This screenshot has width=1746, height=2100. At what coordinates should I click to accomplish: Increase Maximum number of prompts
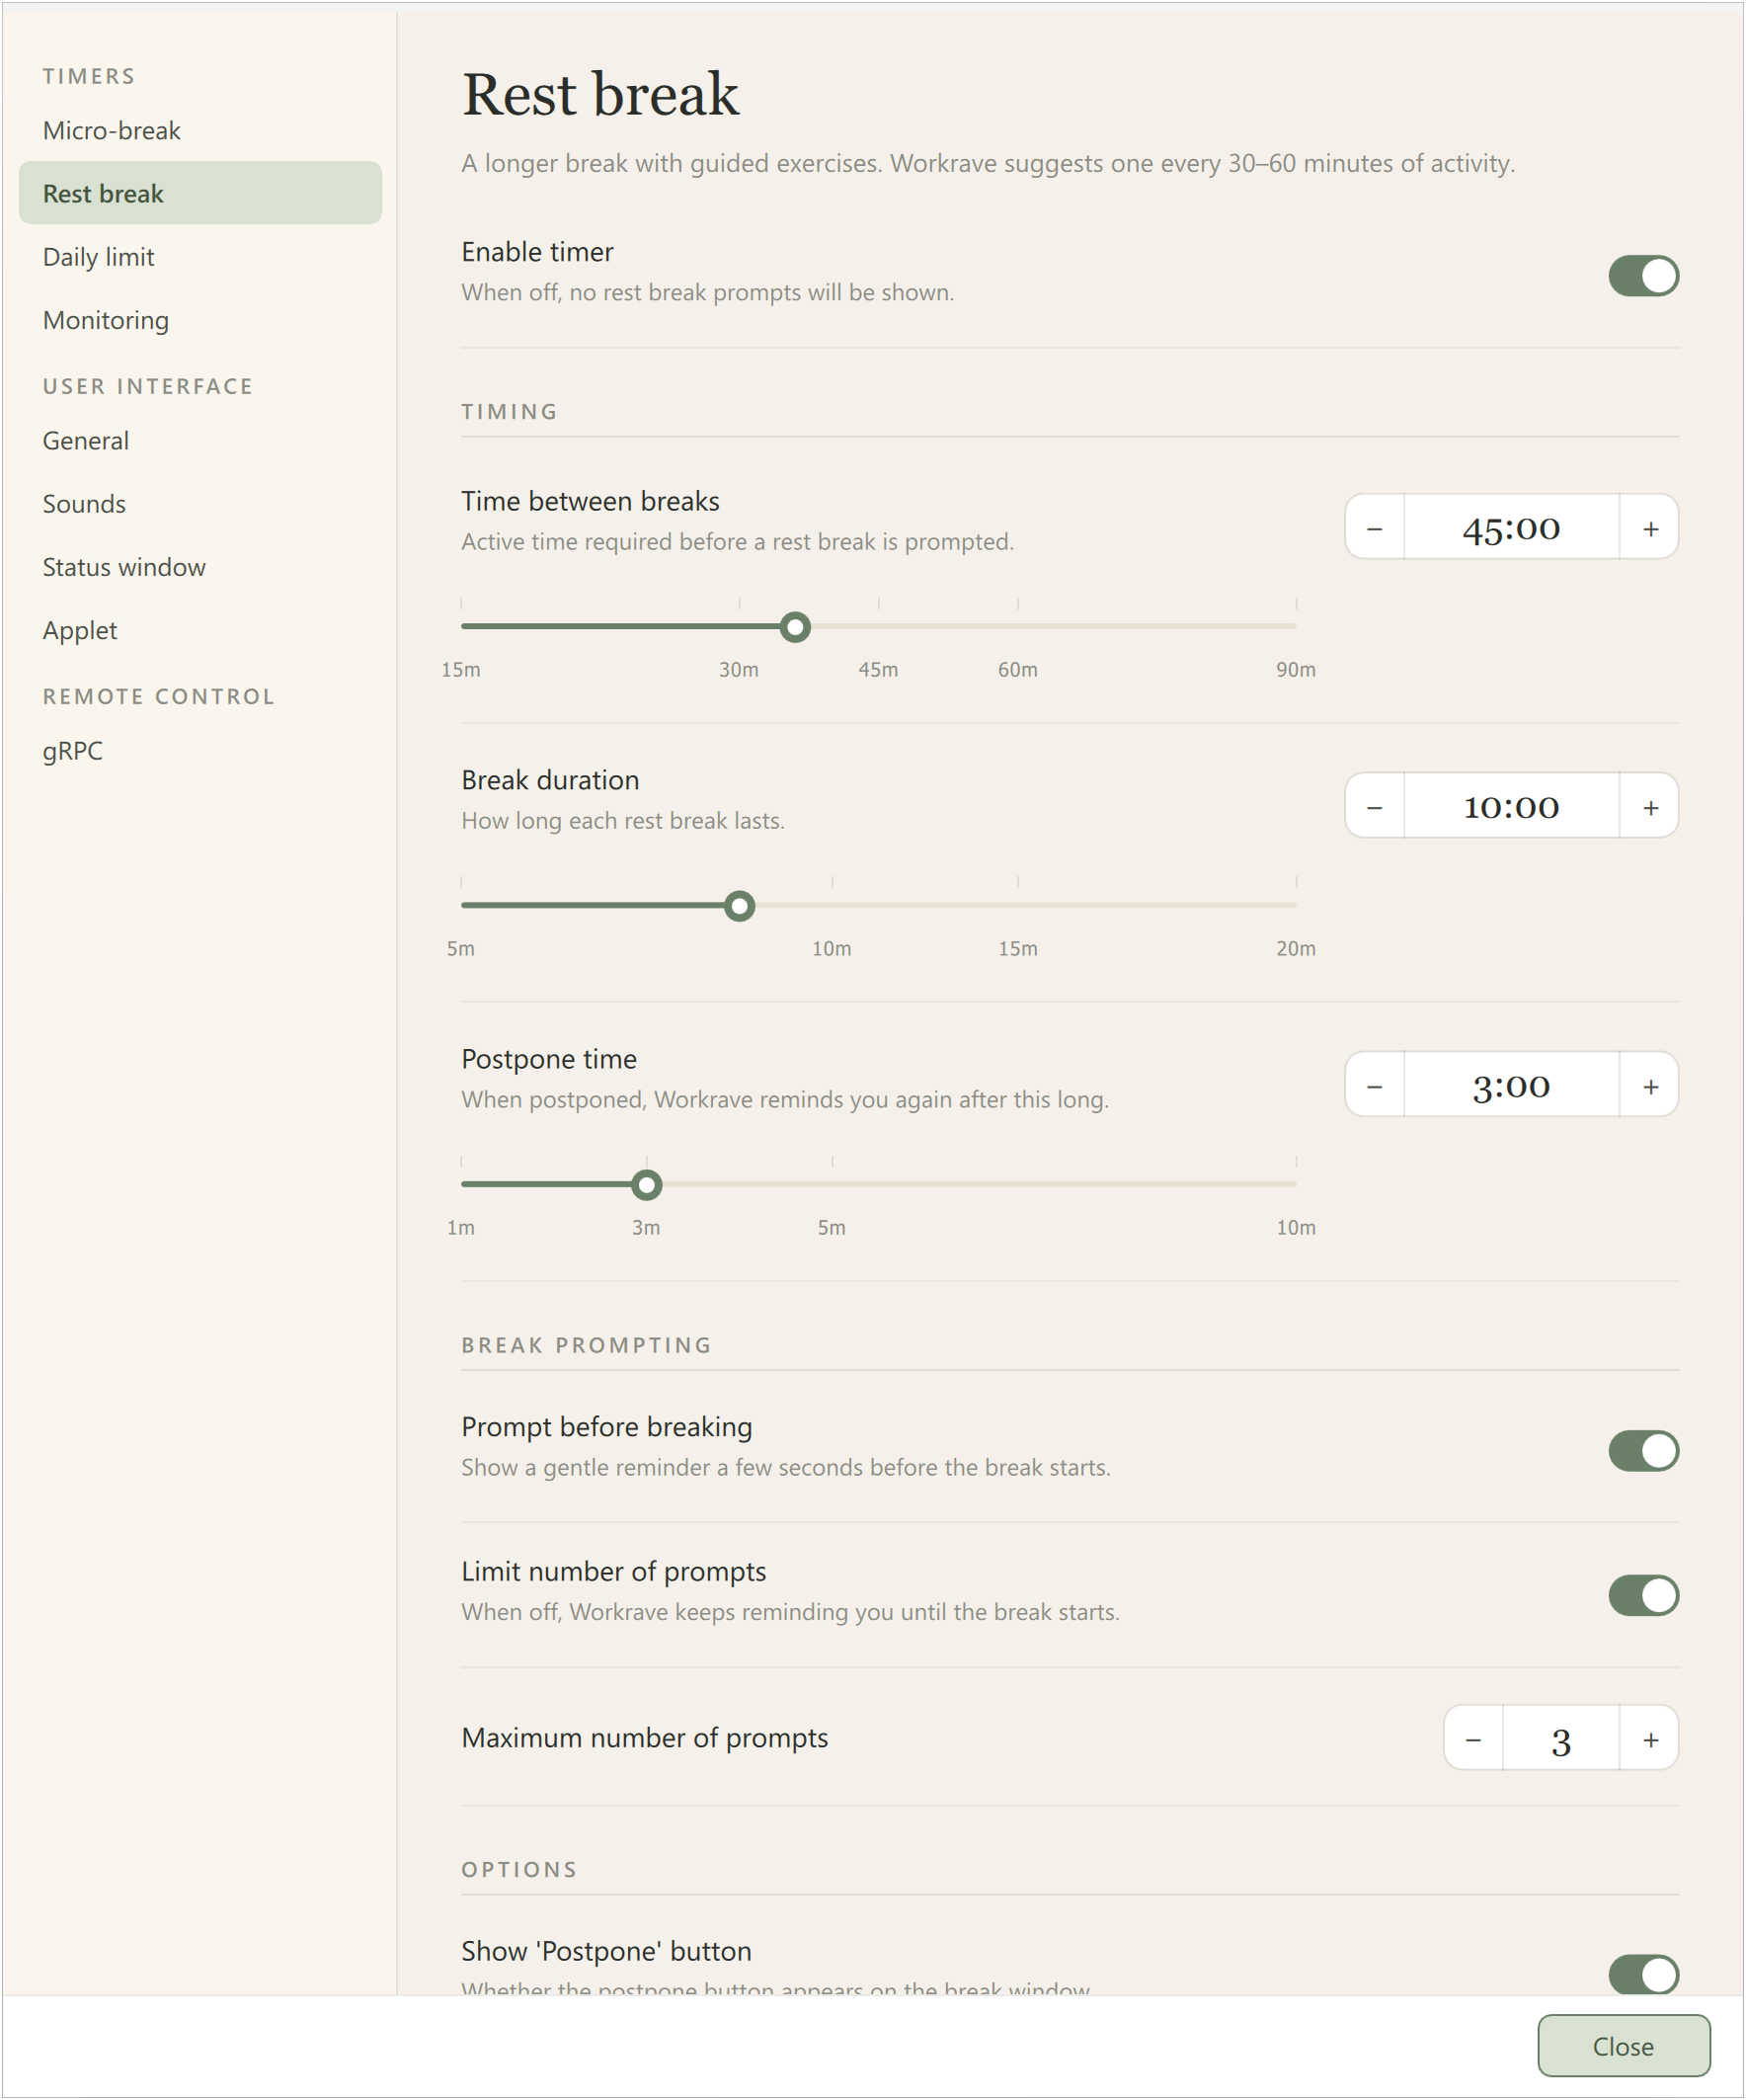(x=1650, y=1739)
